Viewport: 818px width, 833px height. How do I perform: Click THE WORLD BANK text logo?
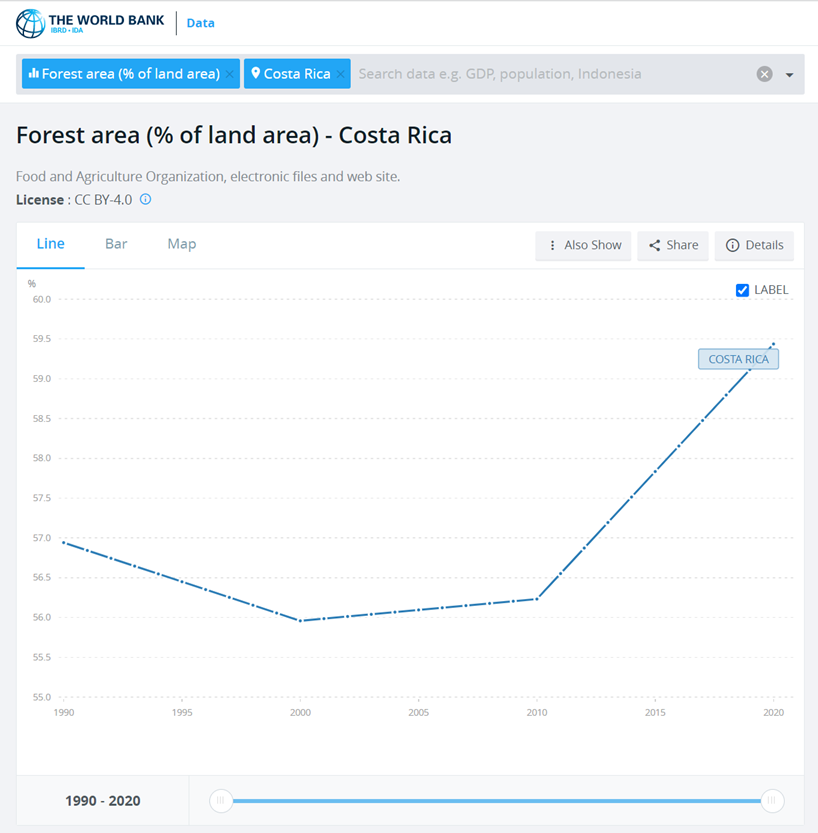(x=106, y=20)
